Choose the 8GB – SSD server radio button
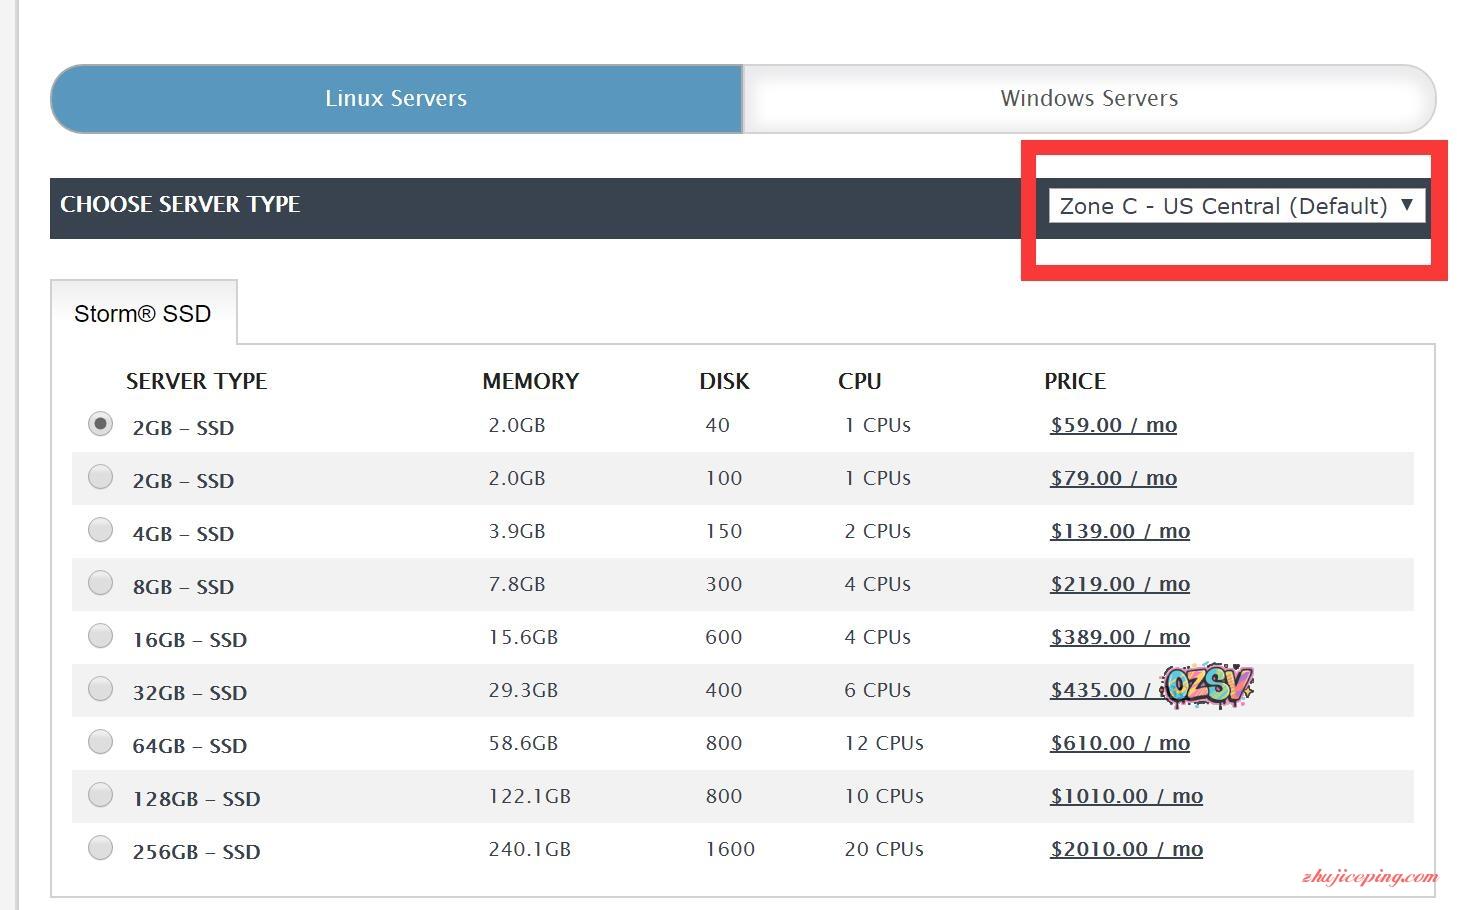Viewport: 1457px width, 910px height. 100,583
